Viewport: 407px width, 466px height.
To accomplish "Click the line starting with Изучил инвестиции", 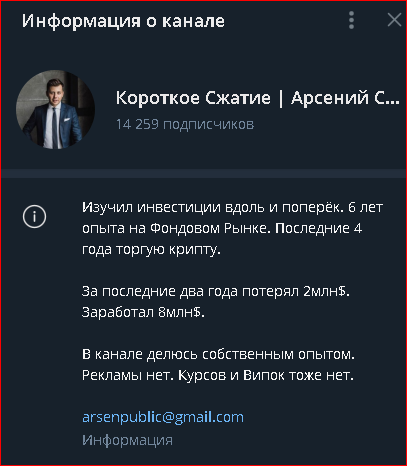I will click(232, 207).
